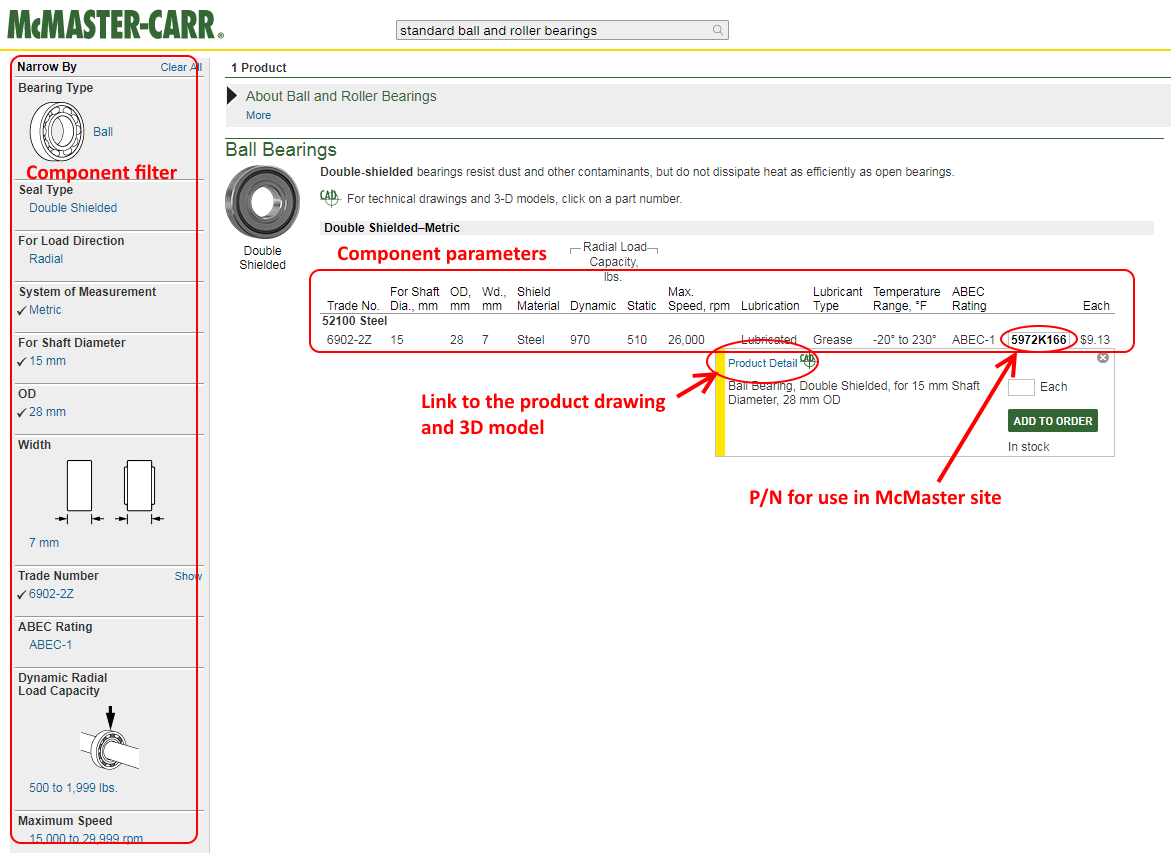Click the McMaster-Carr logo

[x=115, y=25]
